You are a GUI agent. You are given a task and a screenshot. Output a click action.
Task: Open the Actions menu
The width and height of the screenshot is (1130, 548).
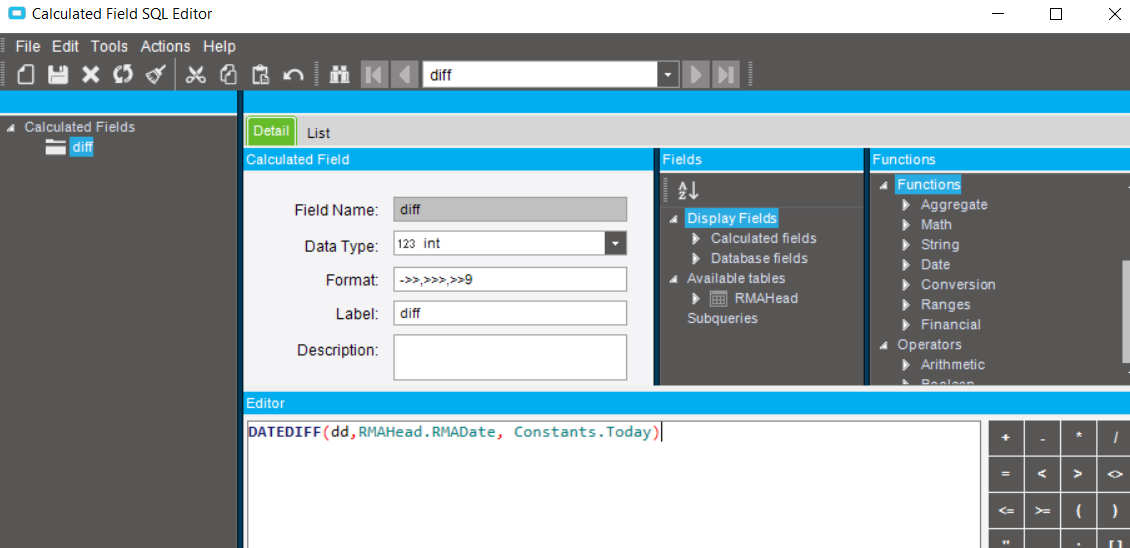(165, 46)
